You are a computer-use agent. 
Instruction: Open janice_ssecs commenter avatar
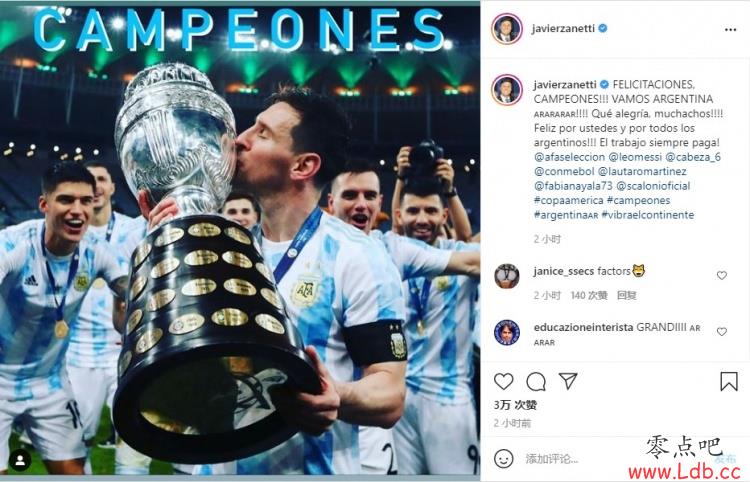click(507, 276)
